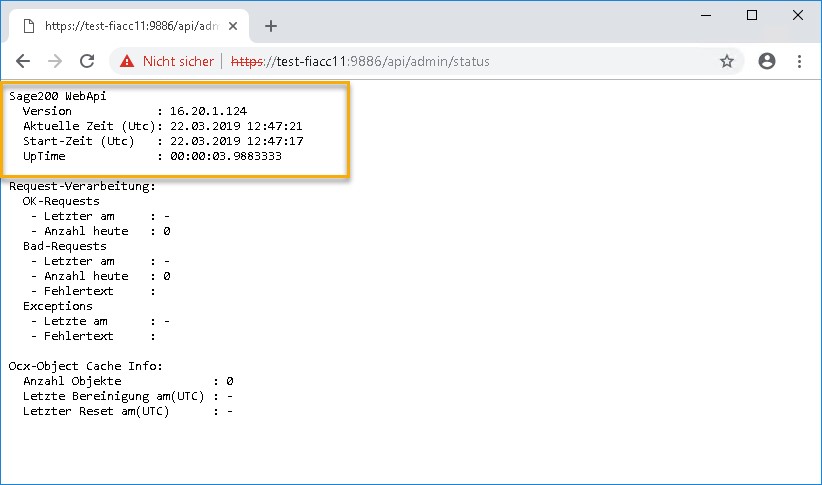Viewport: 822px width, 485px height.
Task: Click 'Fehlertext' under Exceptions
Action: (79, 336)
